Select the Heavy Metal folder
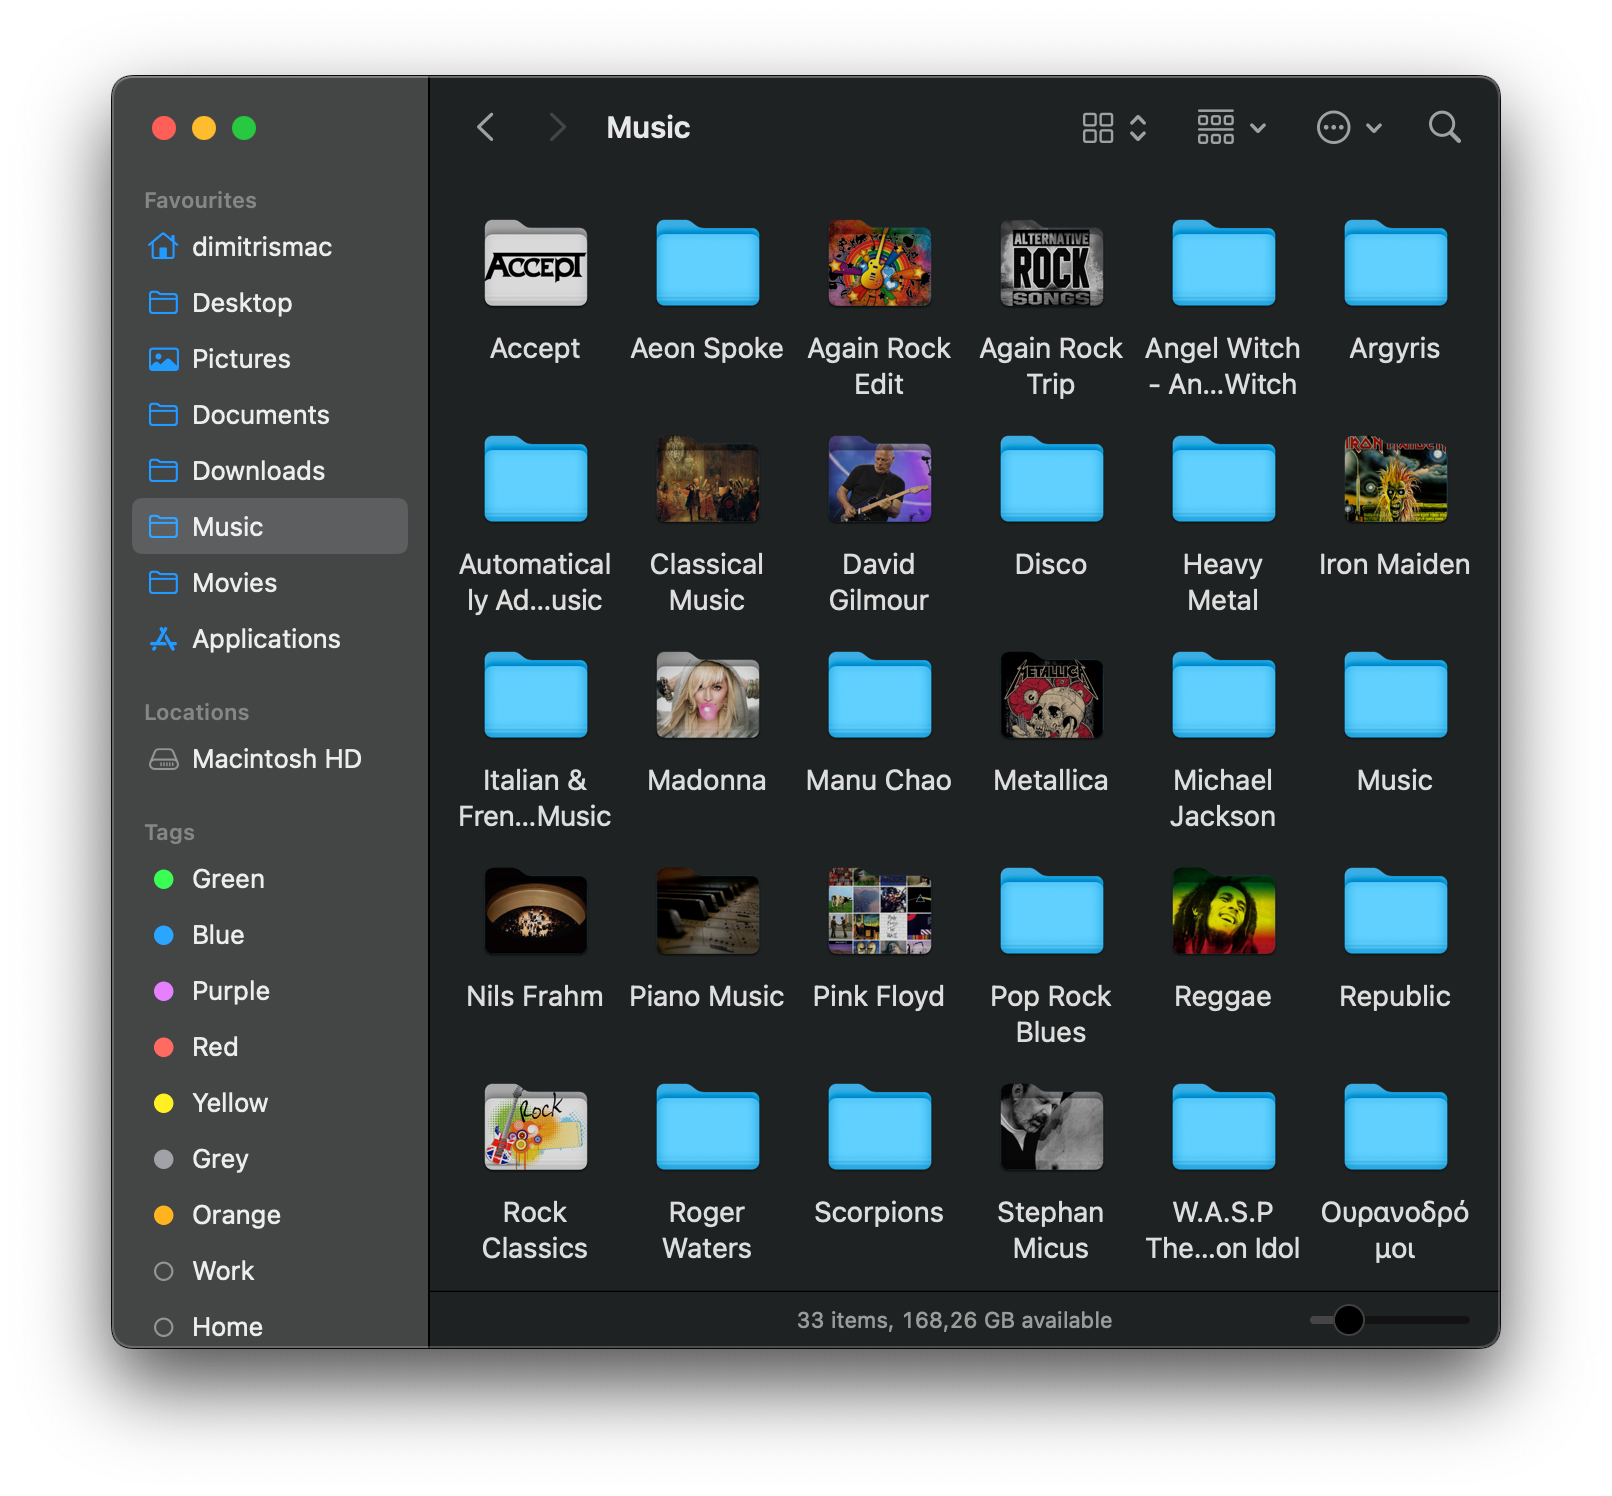Viewport: 1612px width, 1496px height. [1223, 479]
